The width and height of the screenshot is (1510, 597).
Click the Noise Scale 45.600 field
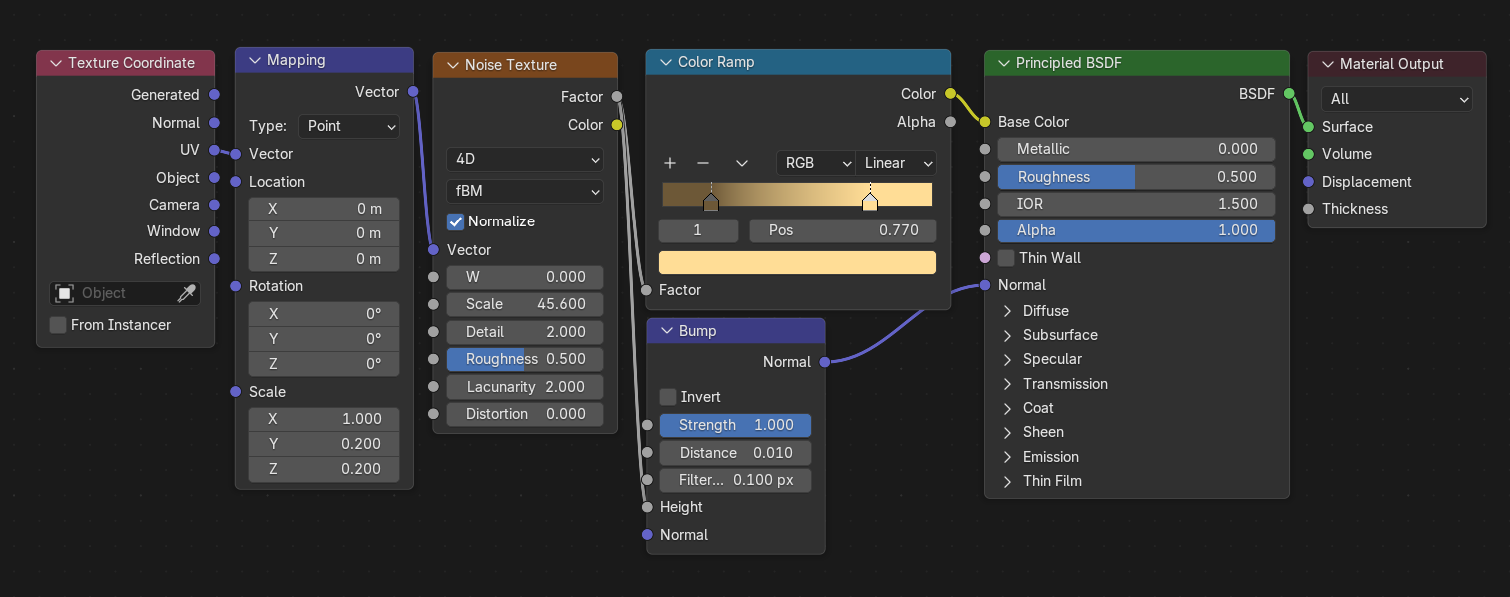click(x=525, y=304)
